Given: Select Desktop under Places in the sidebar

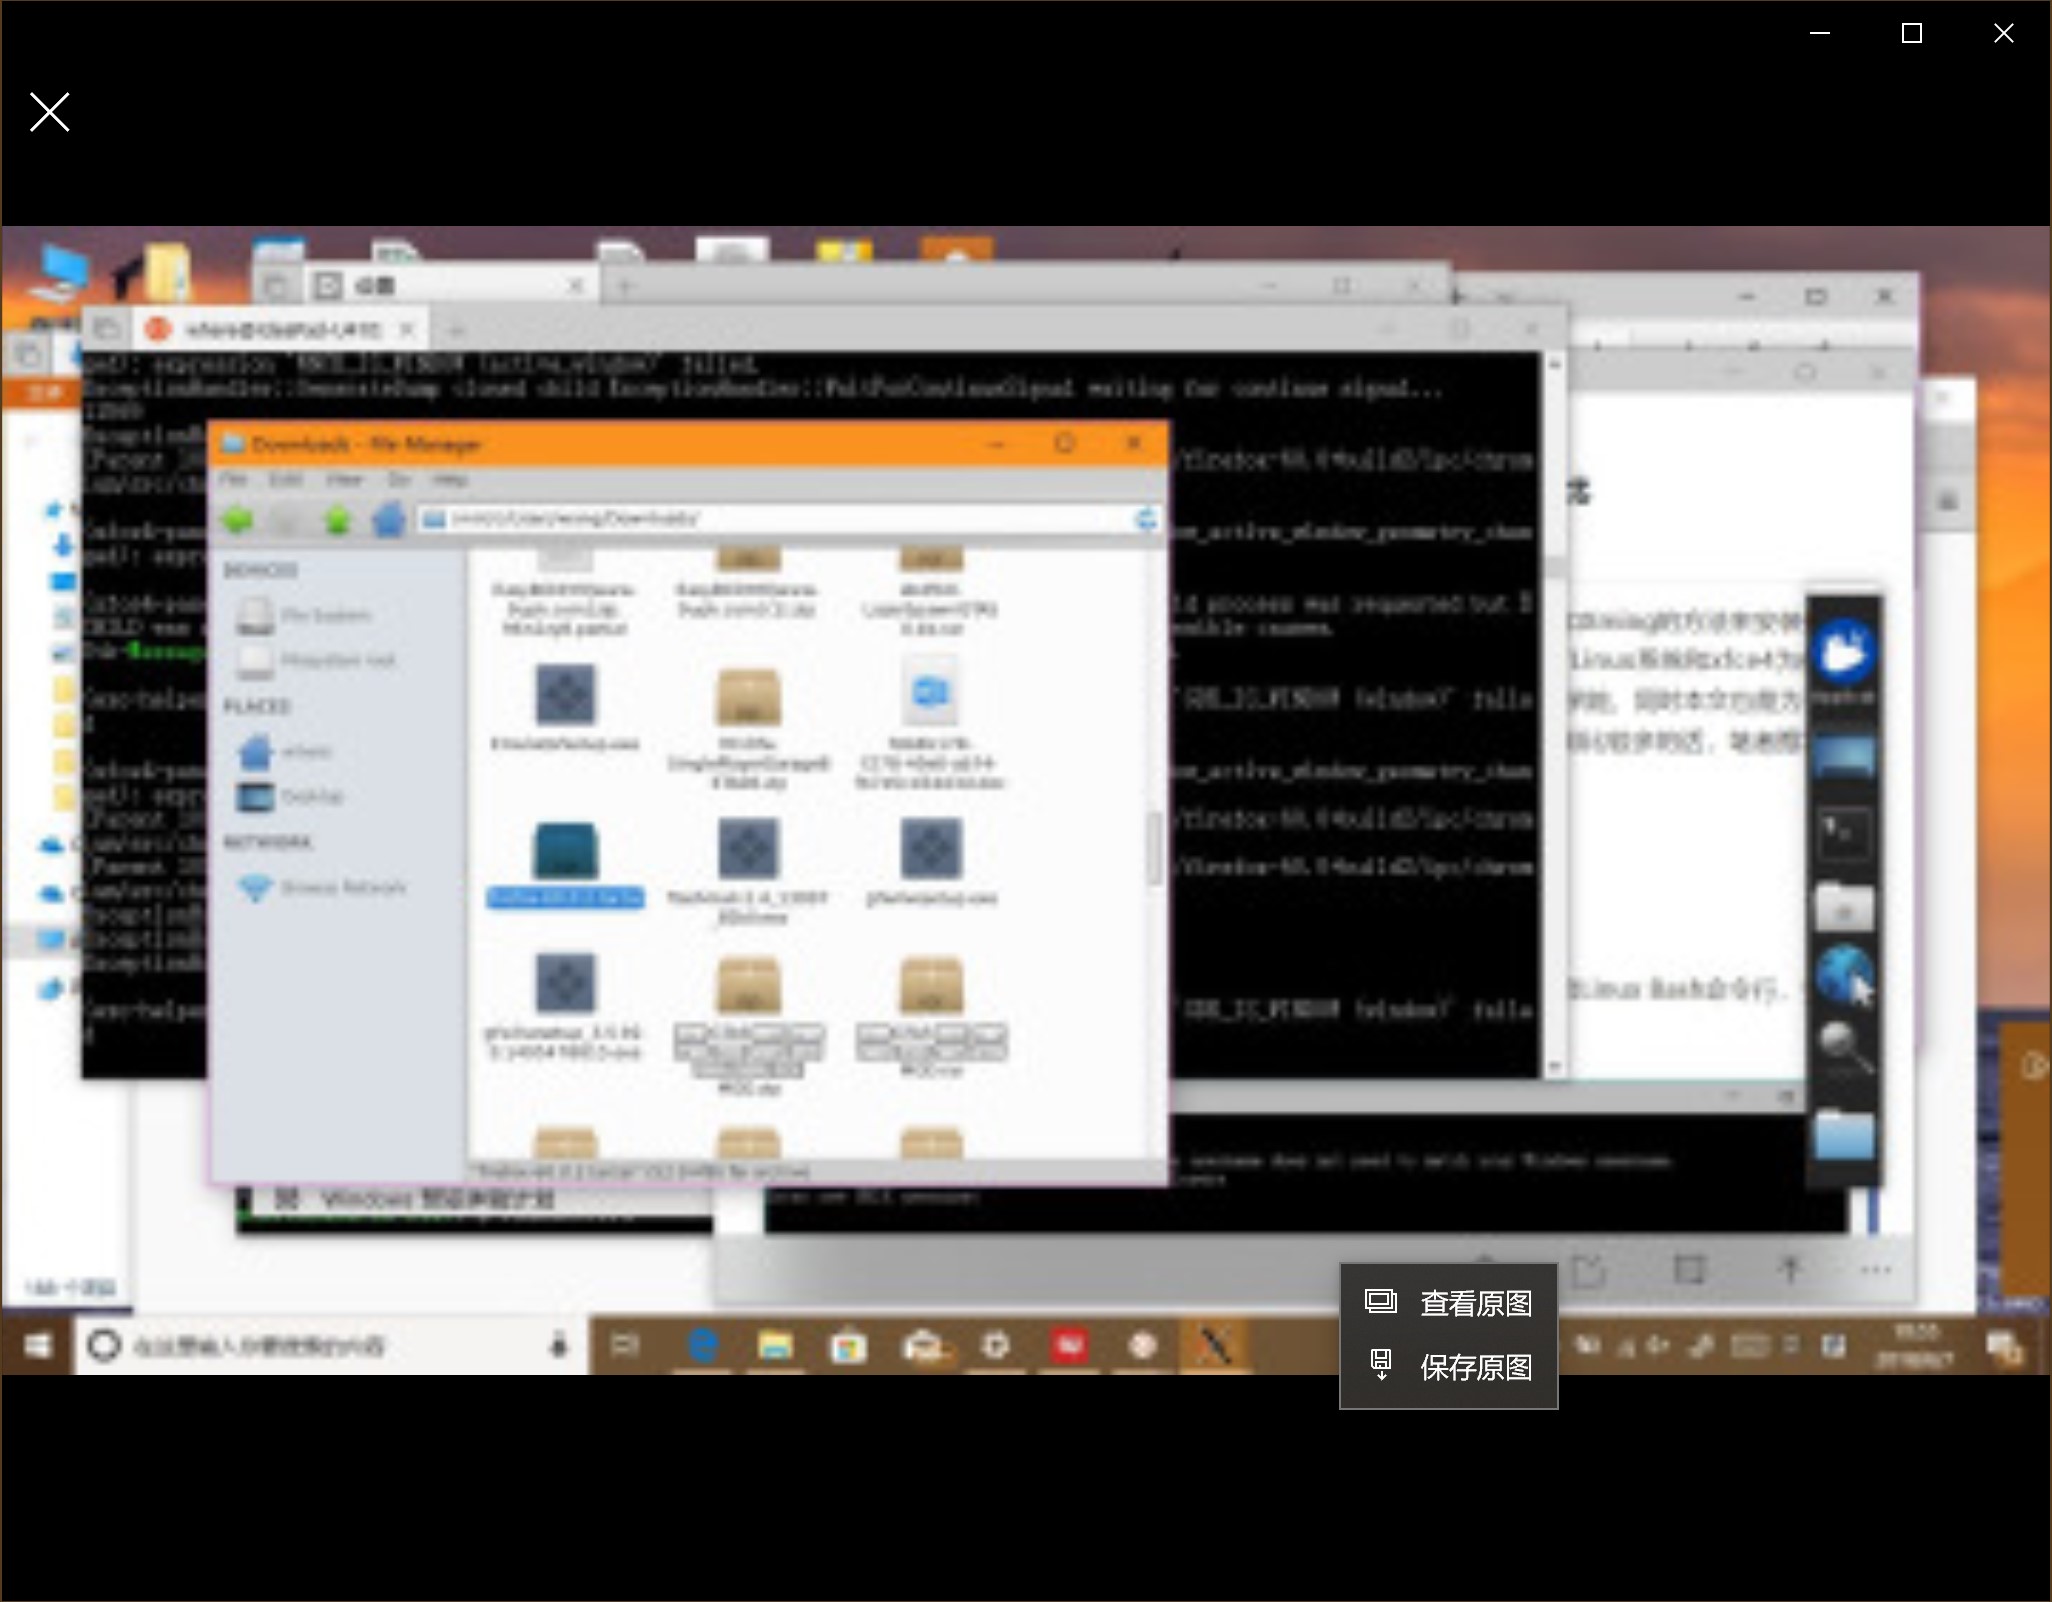Looking at the screenshot, I should coord(311,797).
